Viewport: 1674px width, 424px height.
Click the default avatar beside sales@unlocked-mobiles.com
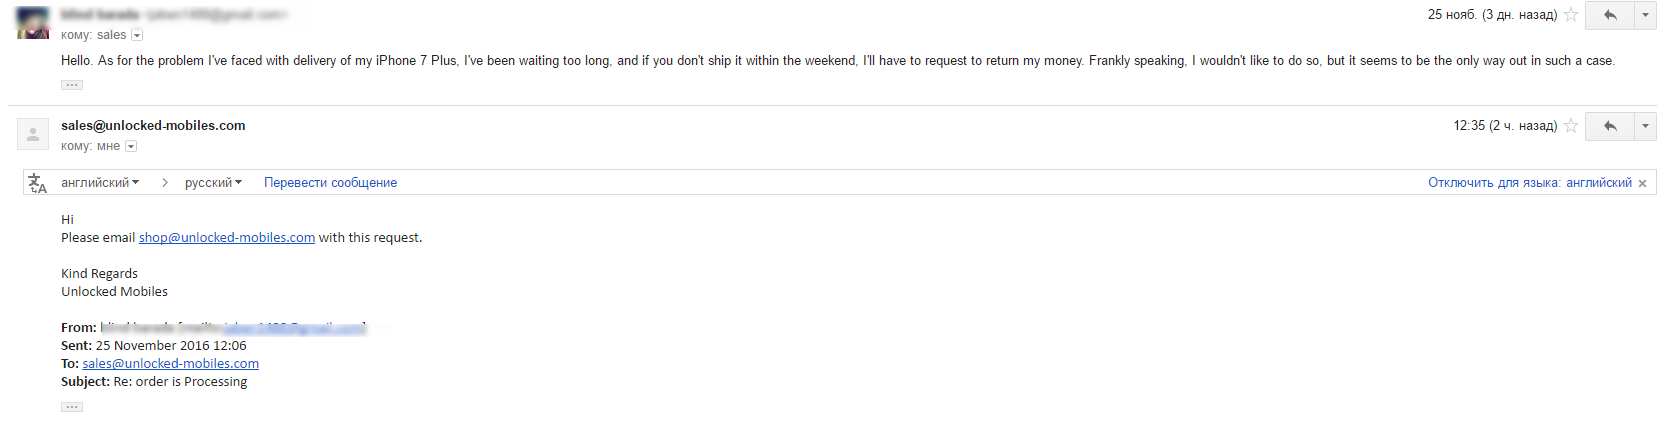click(33, 134)
